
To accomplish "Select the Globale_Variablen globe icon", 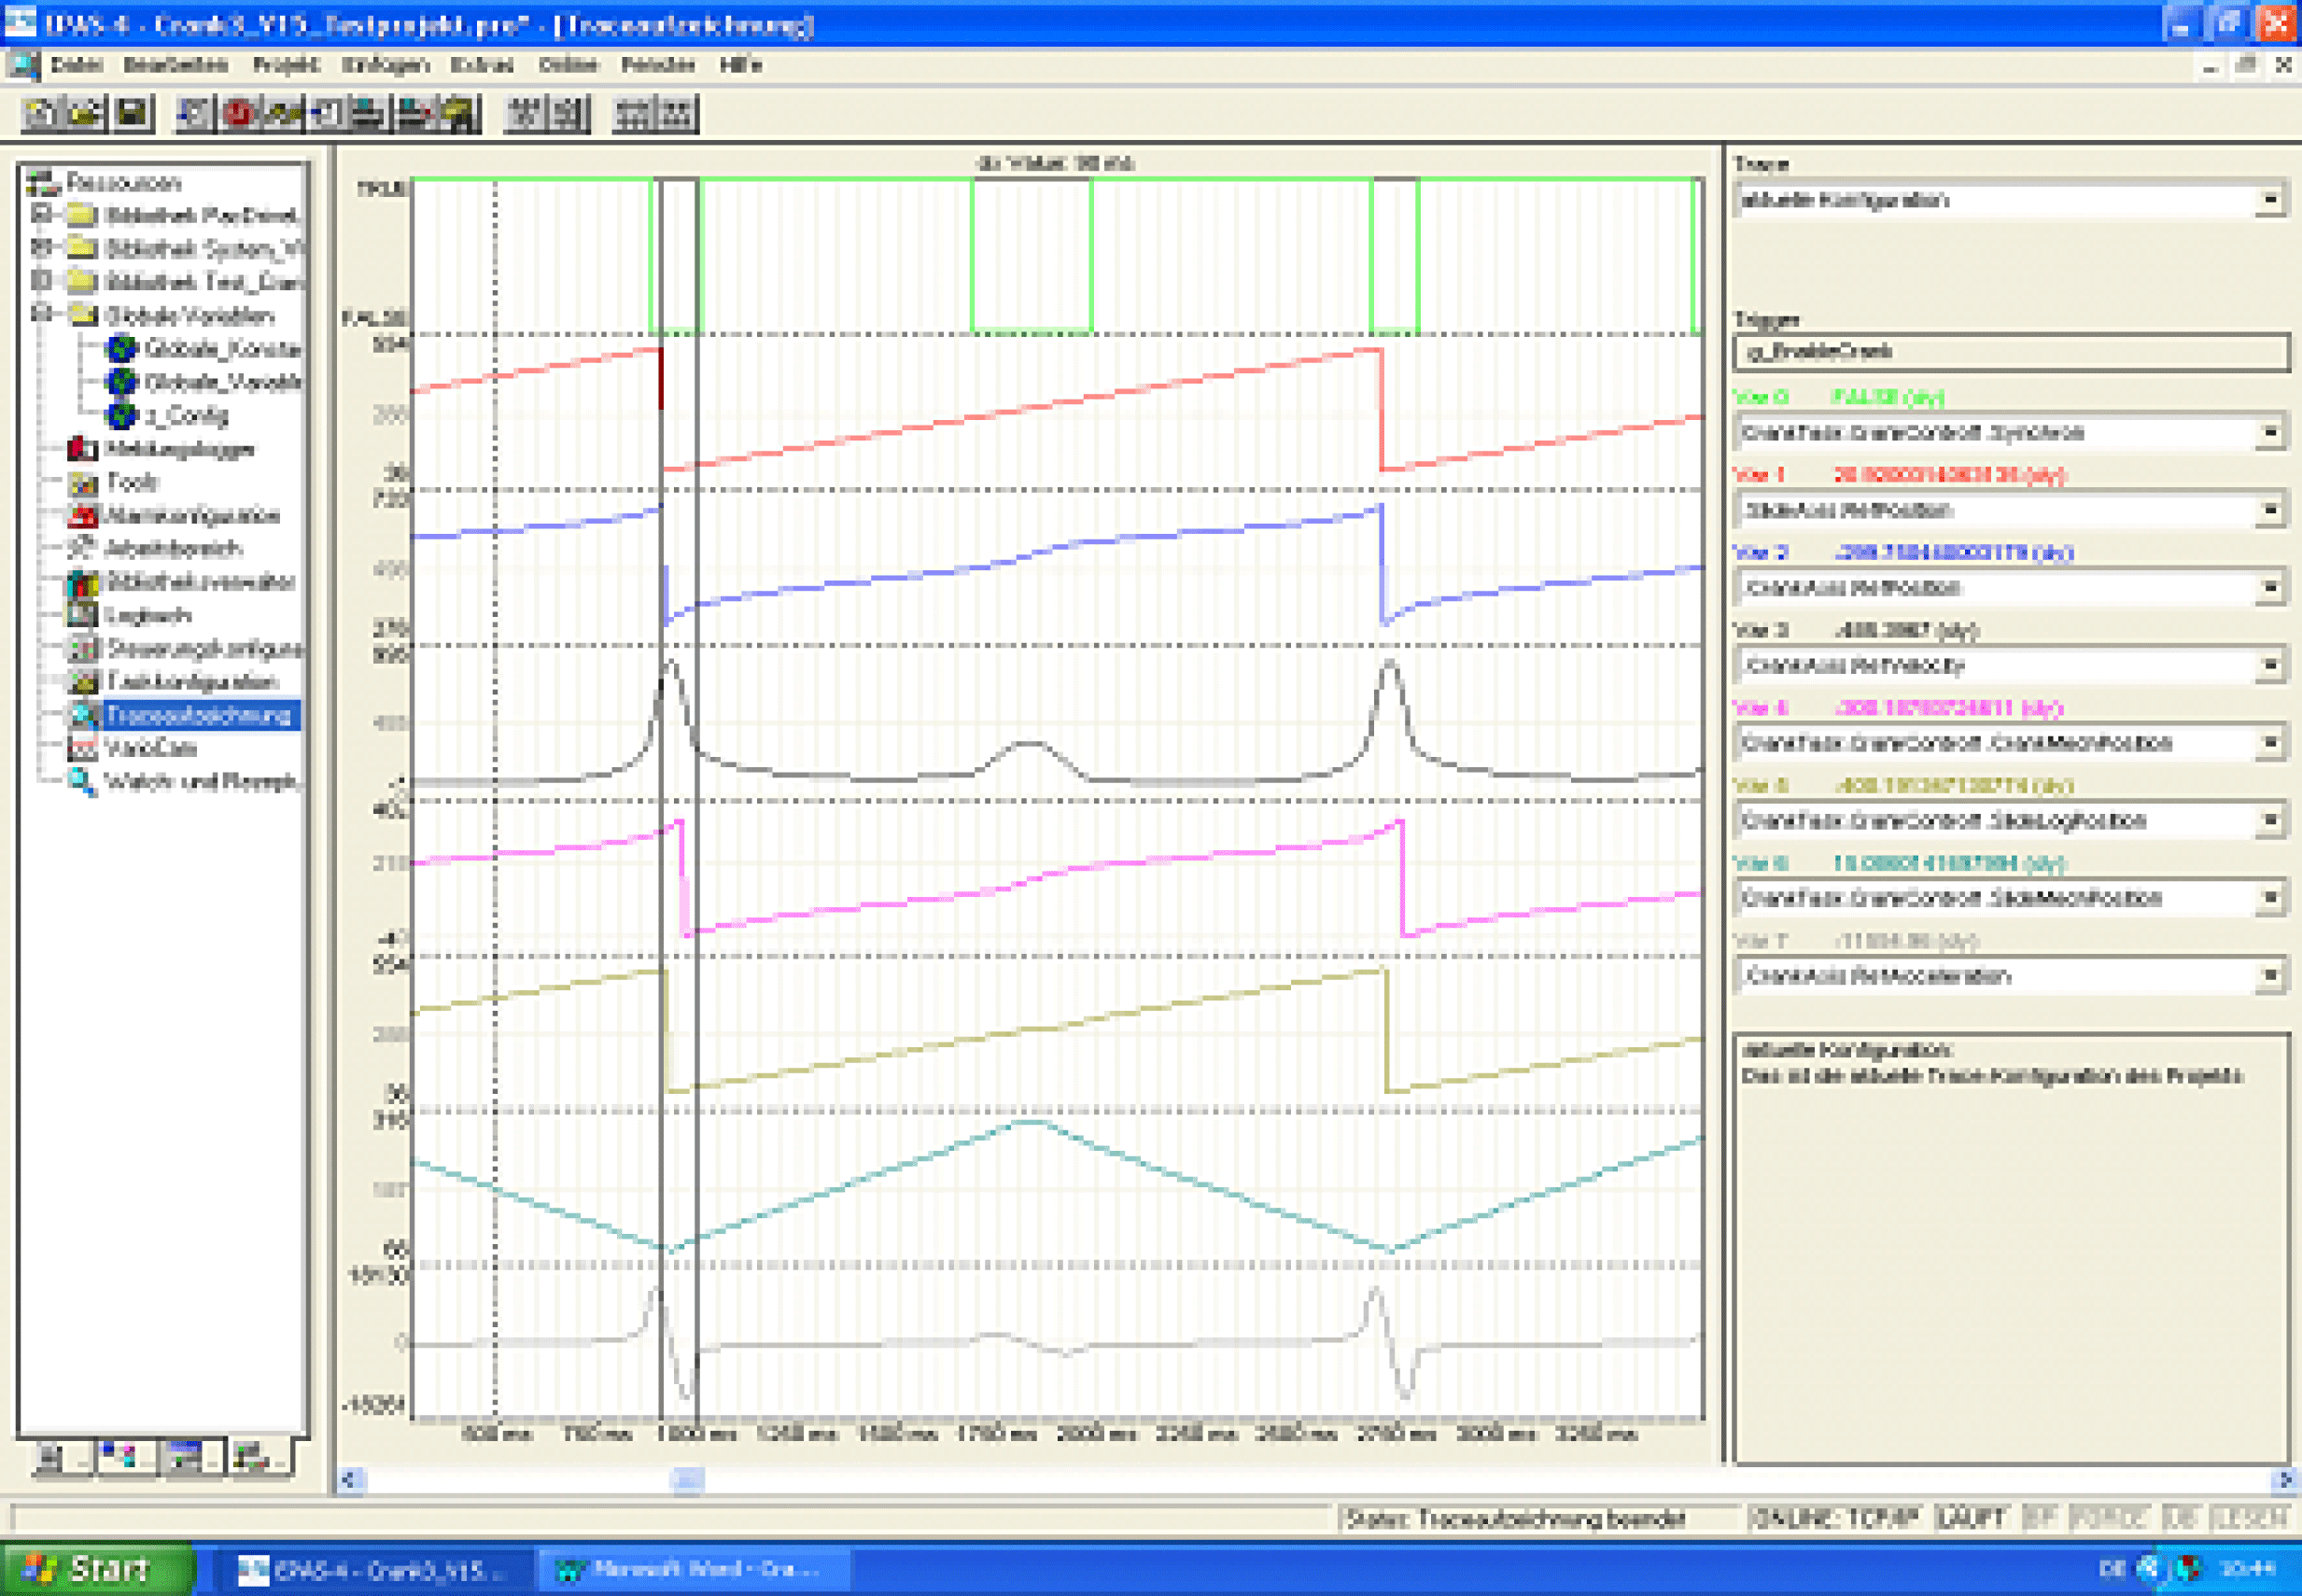I will coord(122,382).
